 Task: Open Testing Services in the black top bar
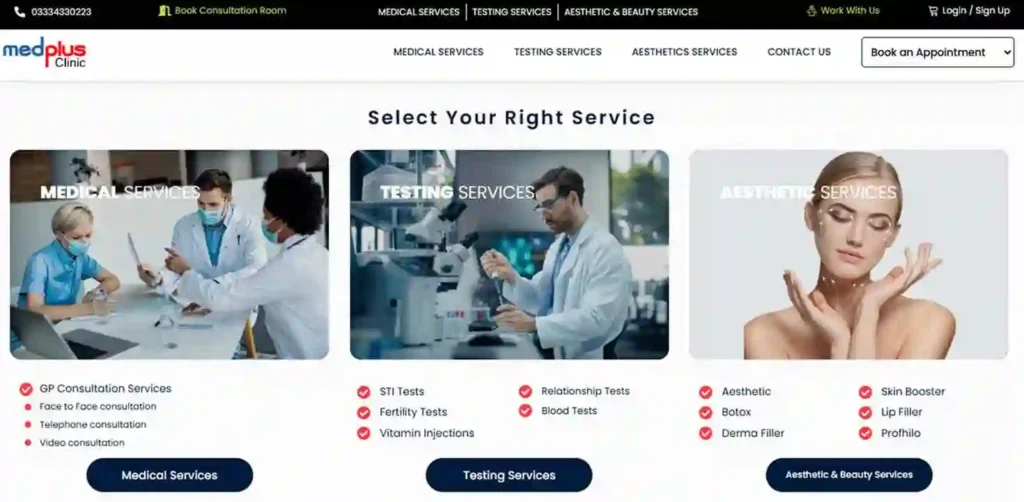[512, 12]
